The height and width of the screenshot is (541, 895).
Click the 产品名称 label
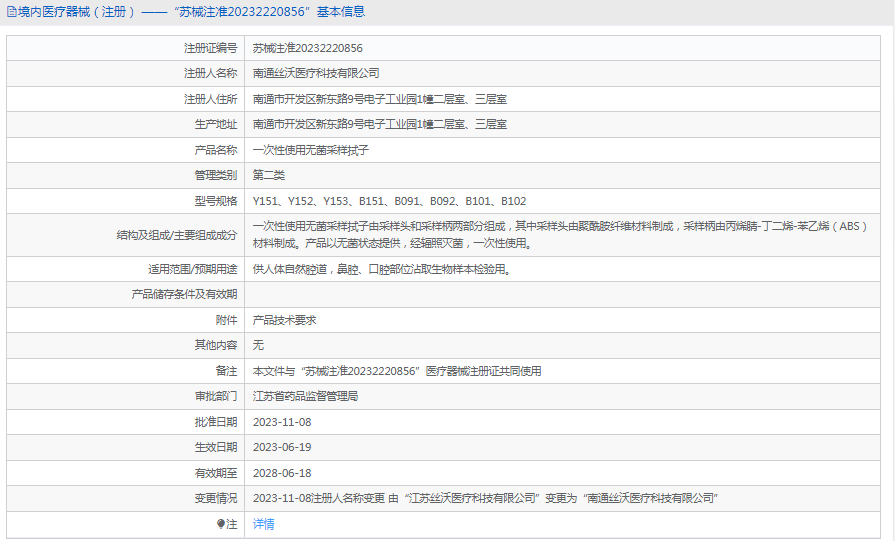coord(216,150)
